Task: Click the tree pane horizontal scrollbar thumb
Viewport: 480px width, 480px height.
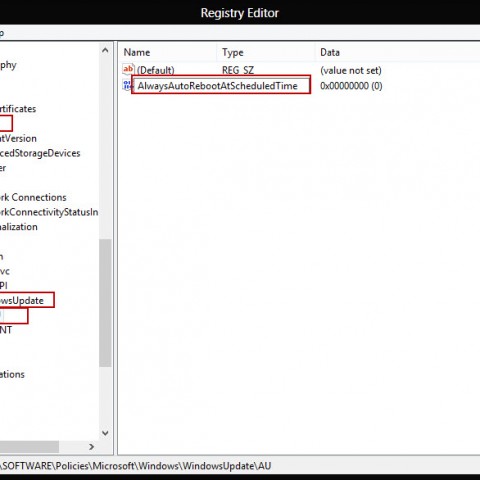Action: coord(29,447)
